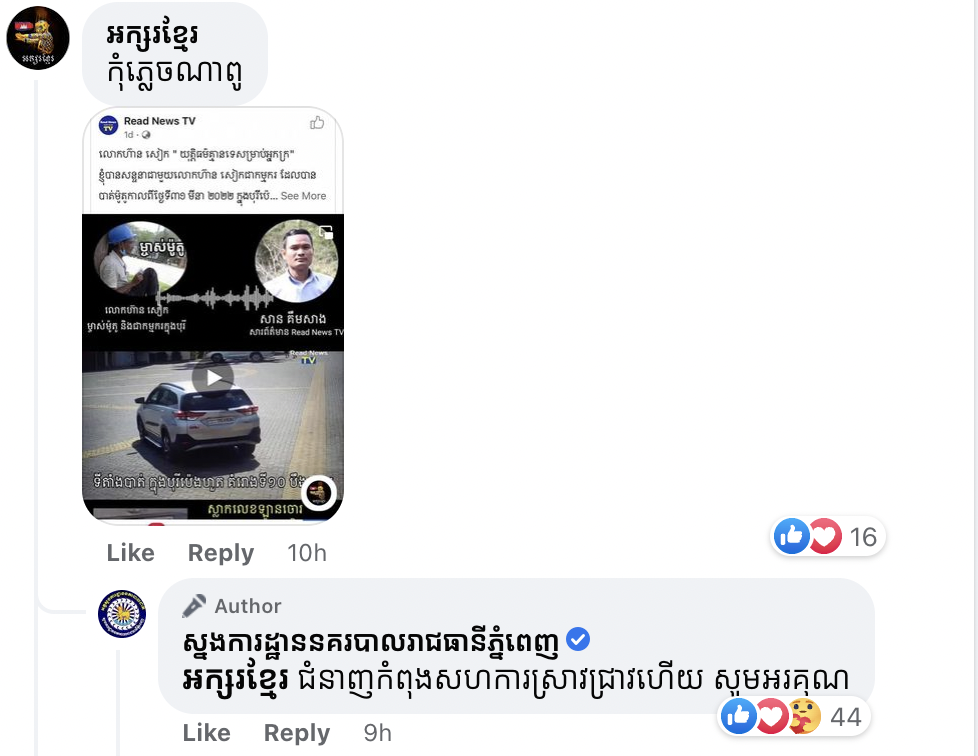The image size is (978, 756).
Task: Click the blue verified badge icon
Action: click(578, 639)
